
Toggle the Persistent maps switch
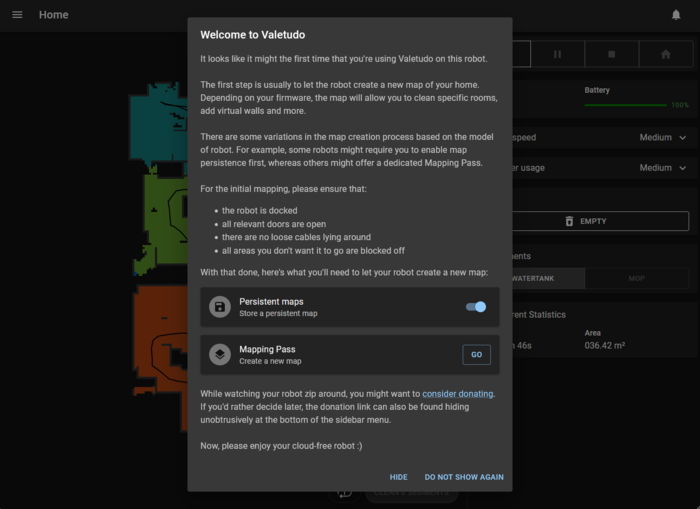click(476, 307)
